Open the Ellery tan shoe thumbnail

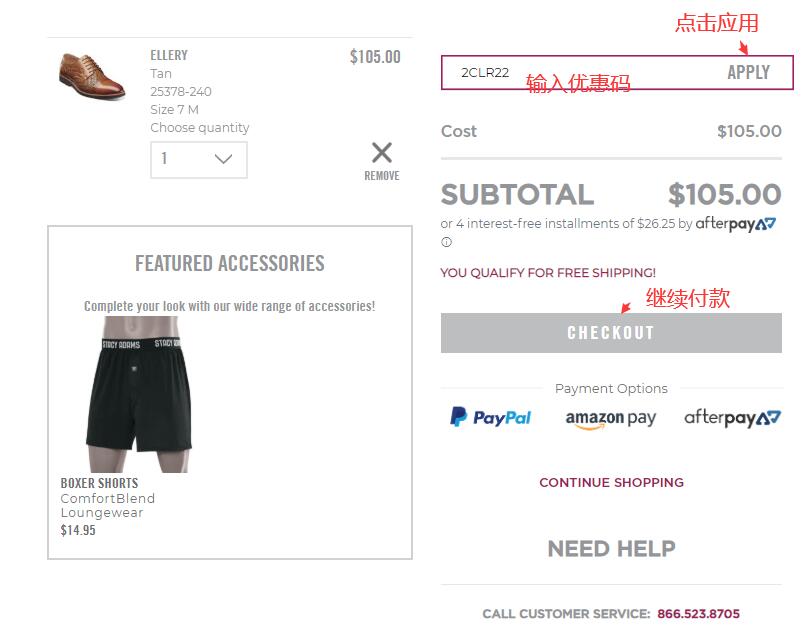(92, 76)
